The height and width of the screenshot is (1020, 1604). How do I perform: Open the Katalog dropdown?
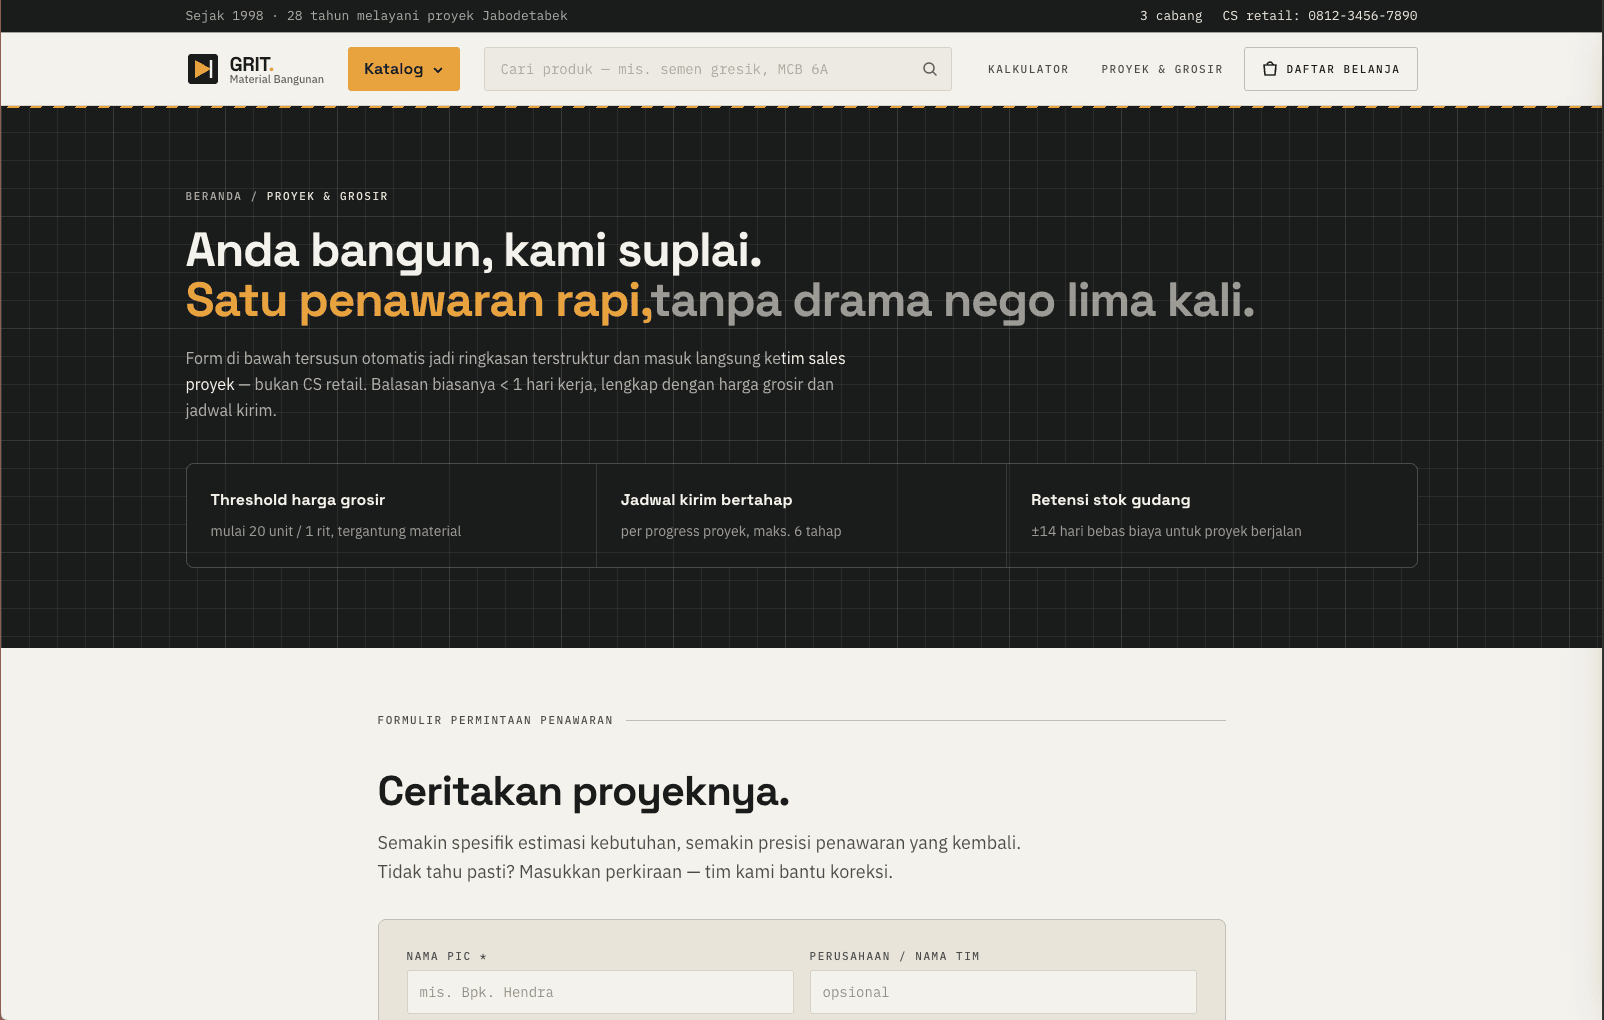tap(404, 69)
